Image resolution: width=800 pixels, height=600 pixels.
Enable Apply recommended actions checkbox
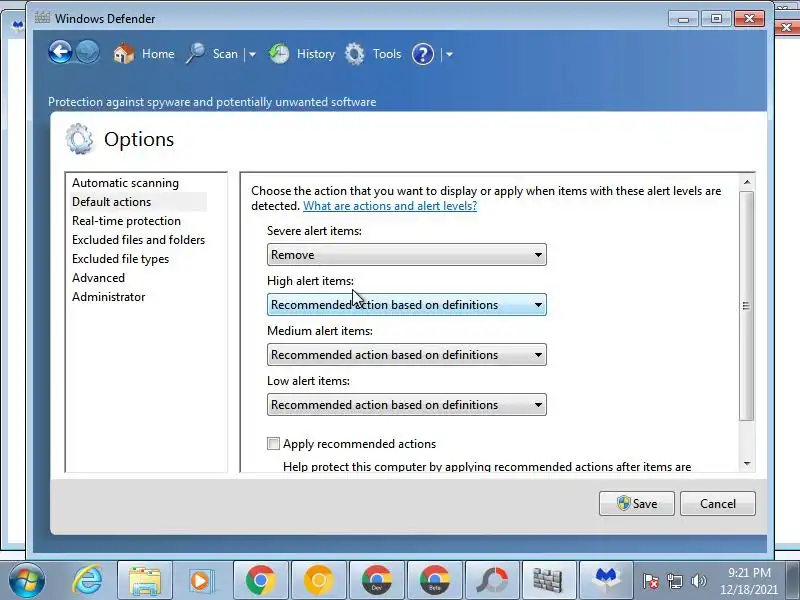[273, 443]
